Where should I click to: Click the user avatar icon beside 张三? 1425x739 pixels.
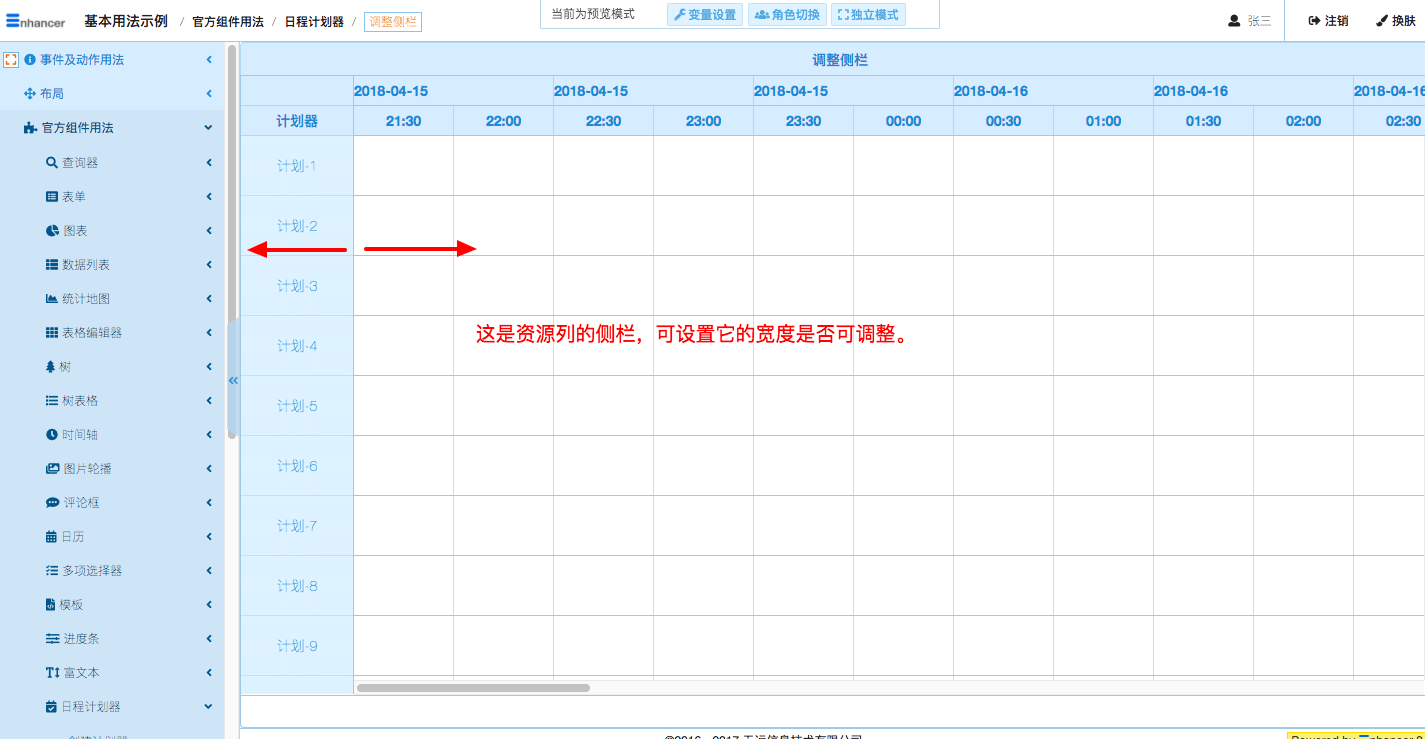1234,21
